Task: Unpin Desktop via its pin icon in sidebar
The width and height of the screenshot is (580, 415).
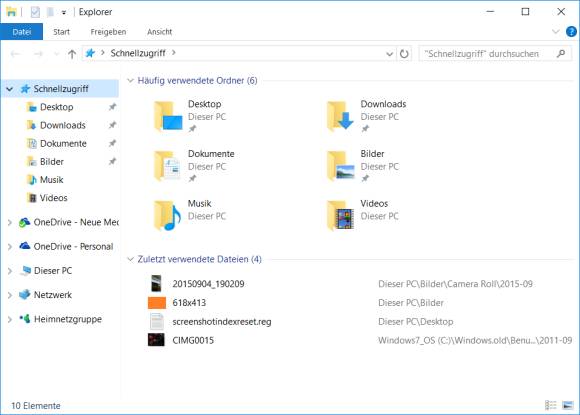Action: [112, 107]
